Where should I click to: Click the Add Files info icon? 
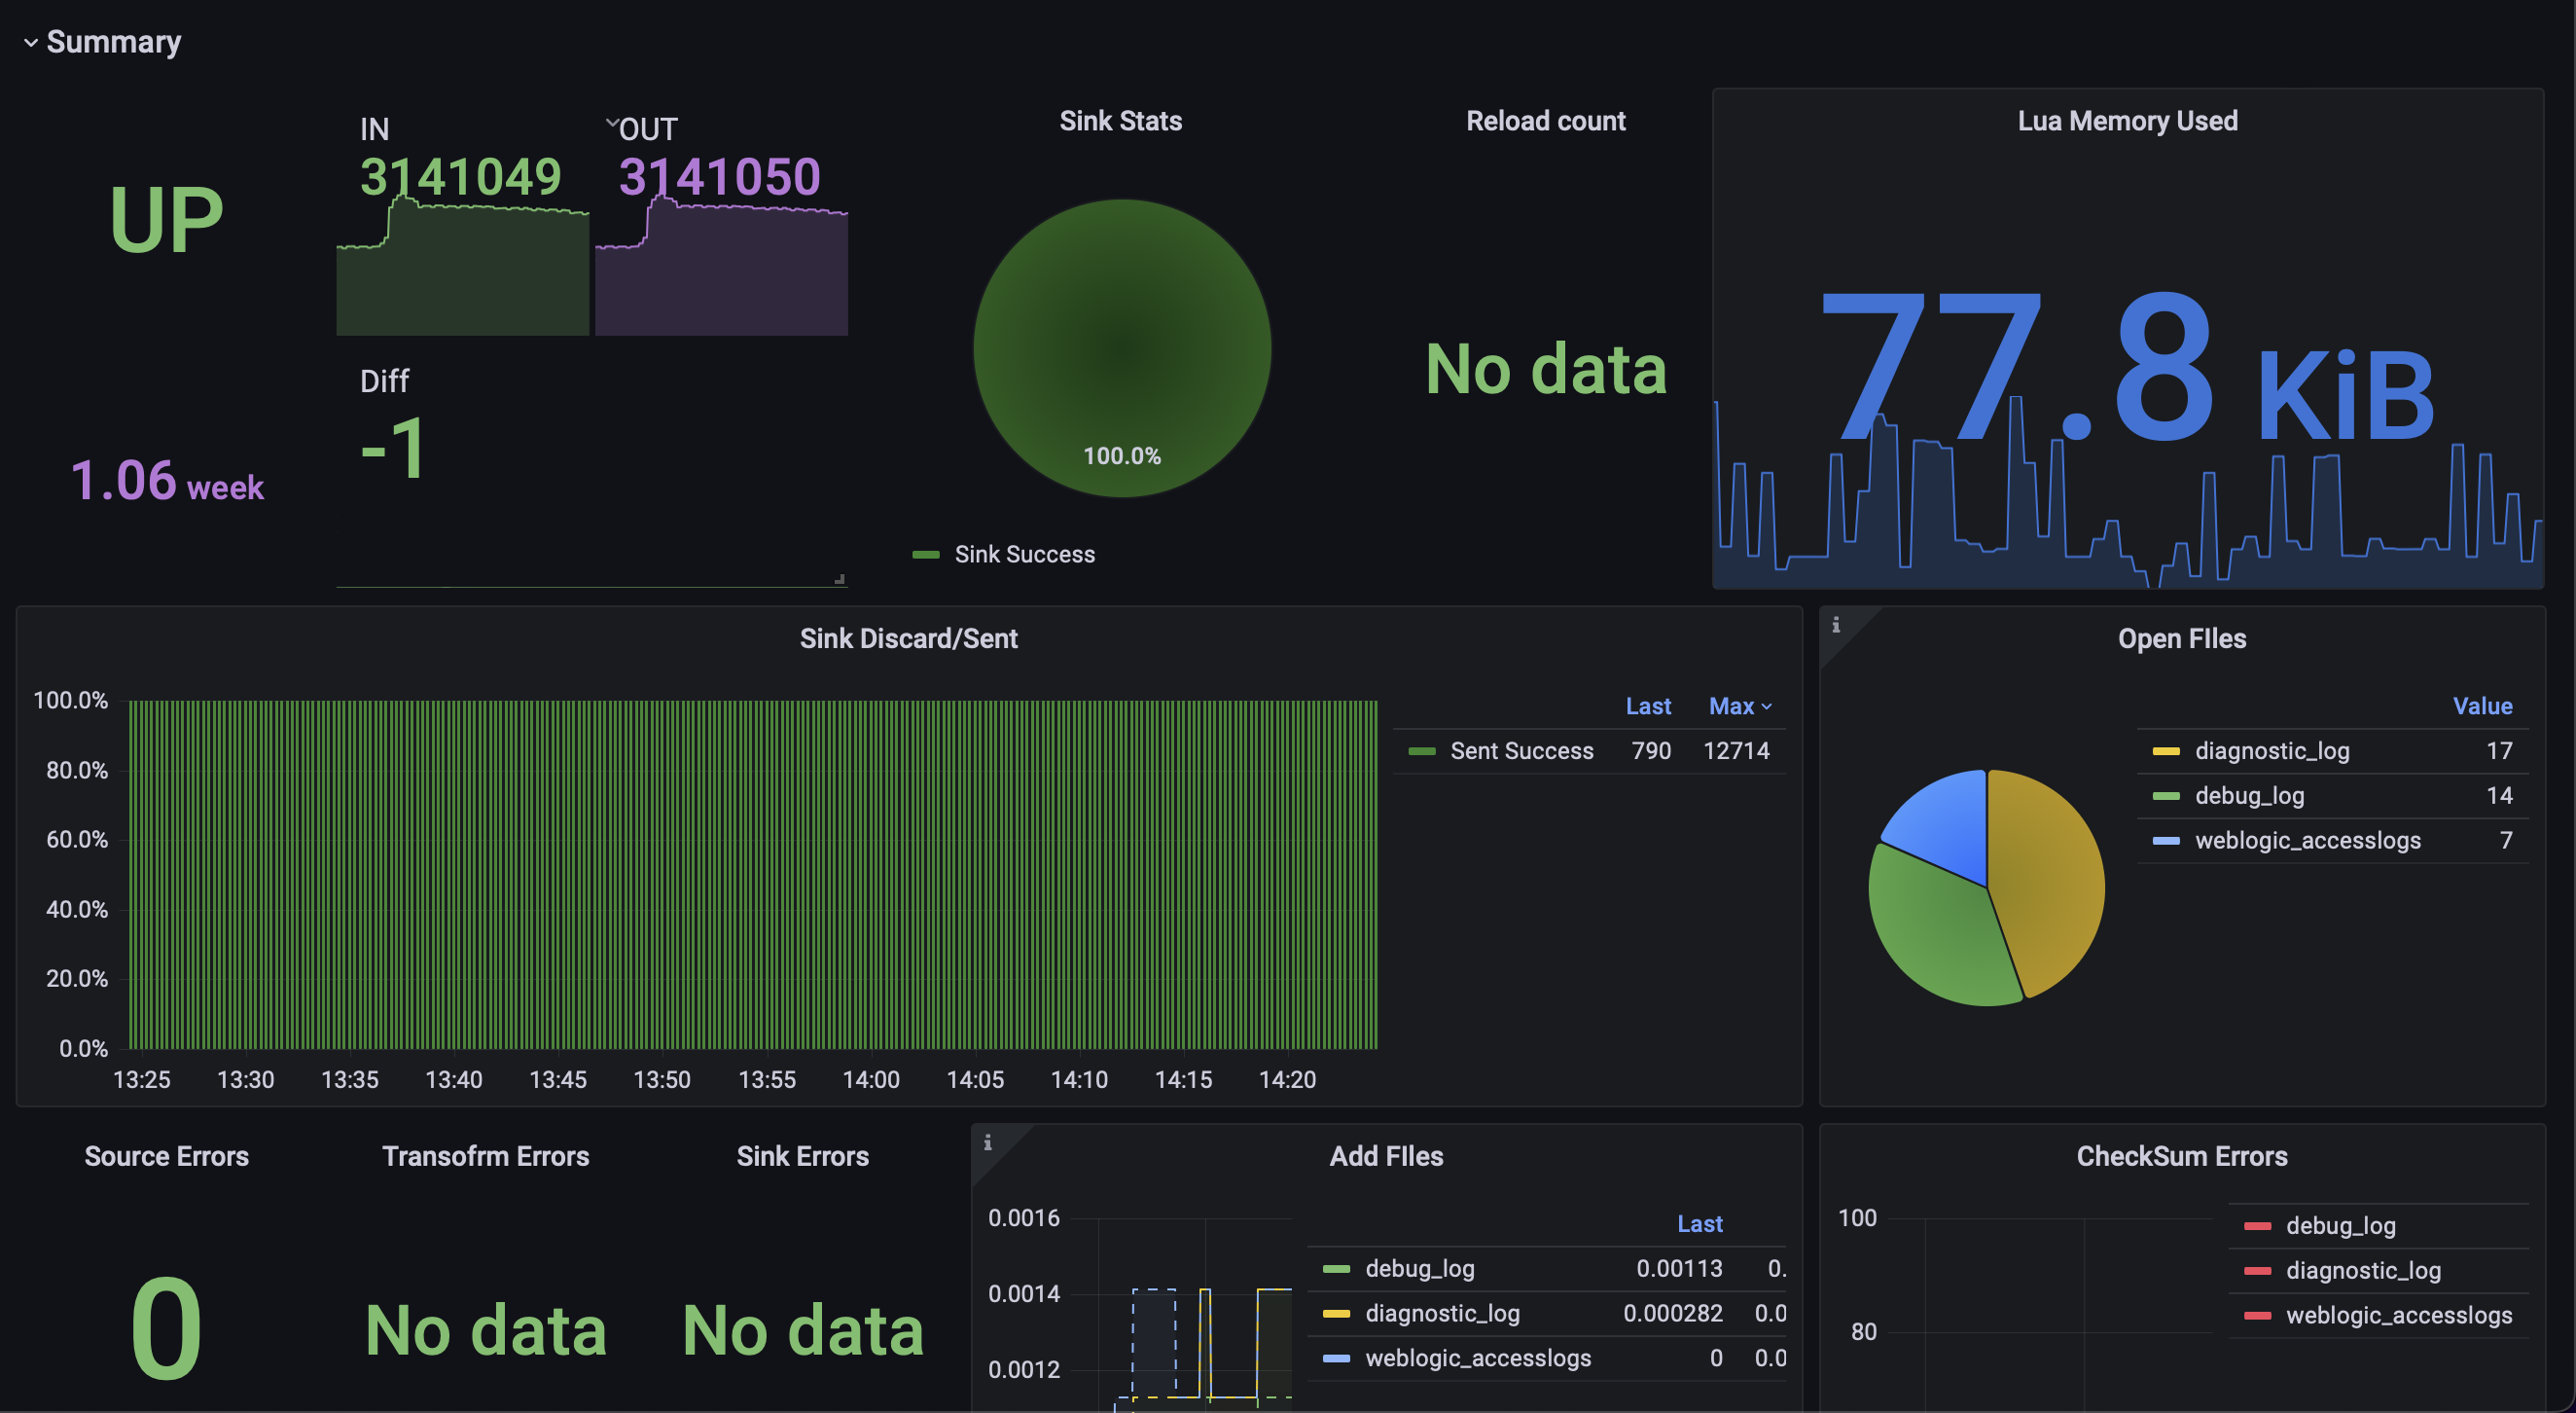point(987,1142)
